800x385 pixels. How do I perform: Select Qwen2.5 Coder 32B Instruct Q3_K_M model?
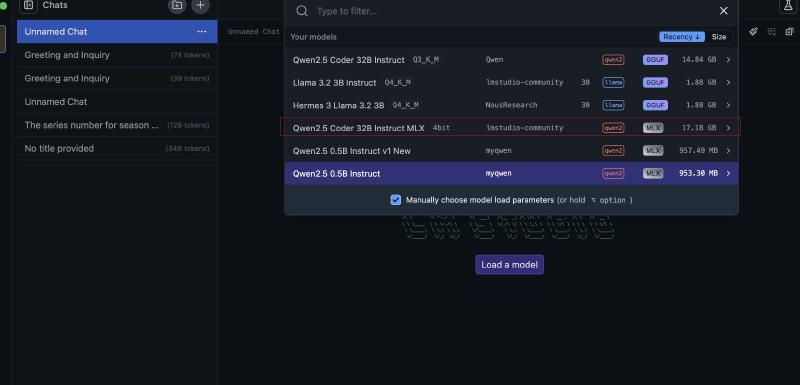point(511,60)
